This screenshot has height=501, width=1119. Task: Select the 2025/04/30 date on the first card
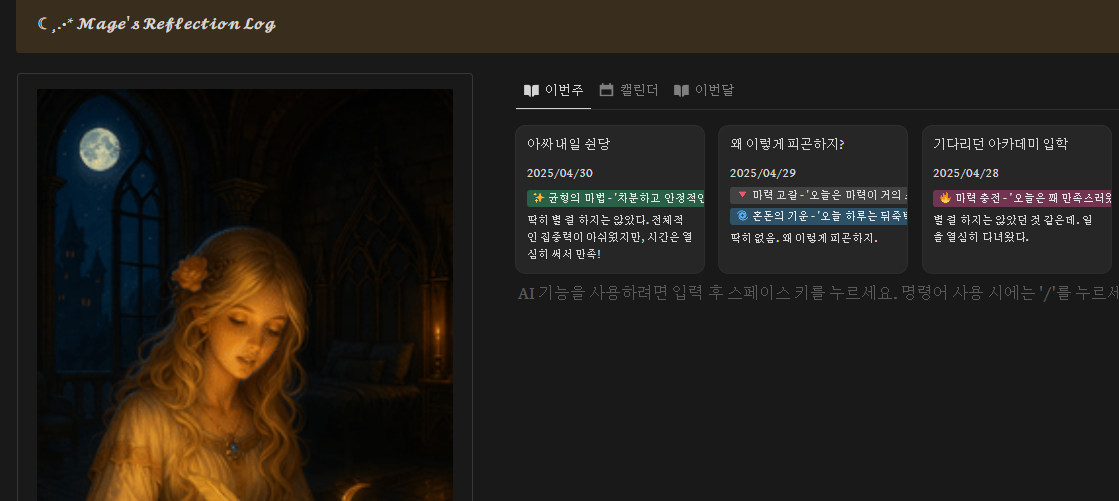561,173
